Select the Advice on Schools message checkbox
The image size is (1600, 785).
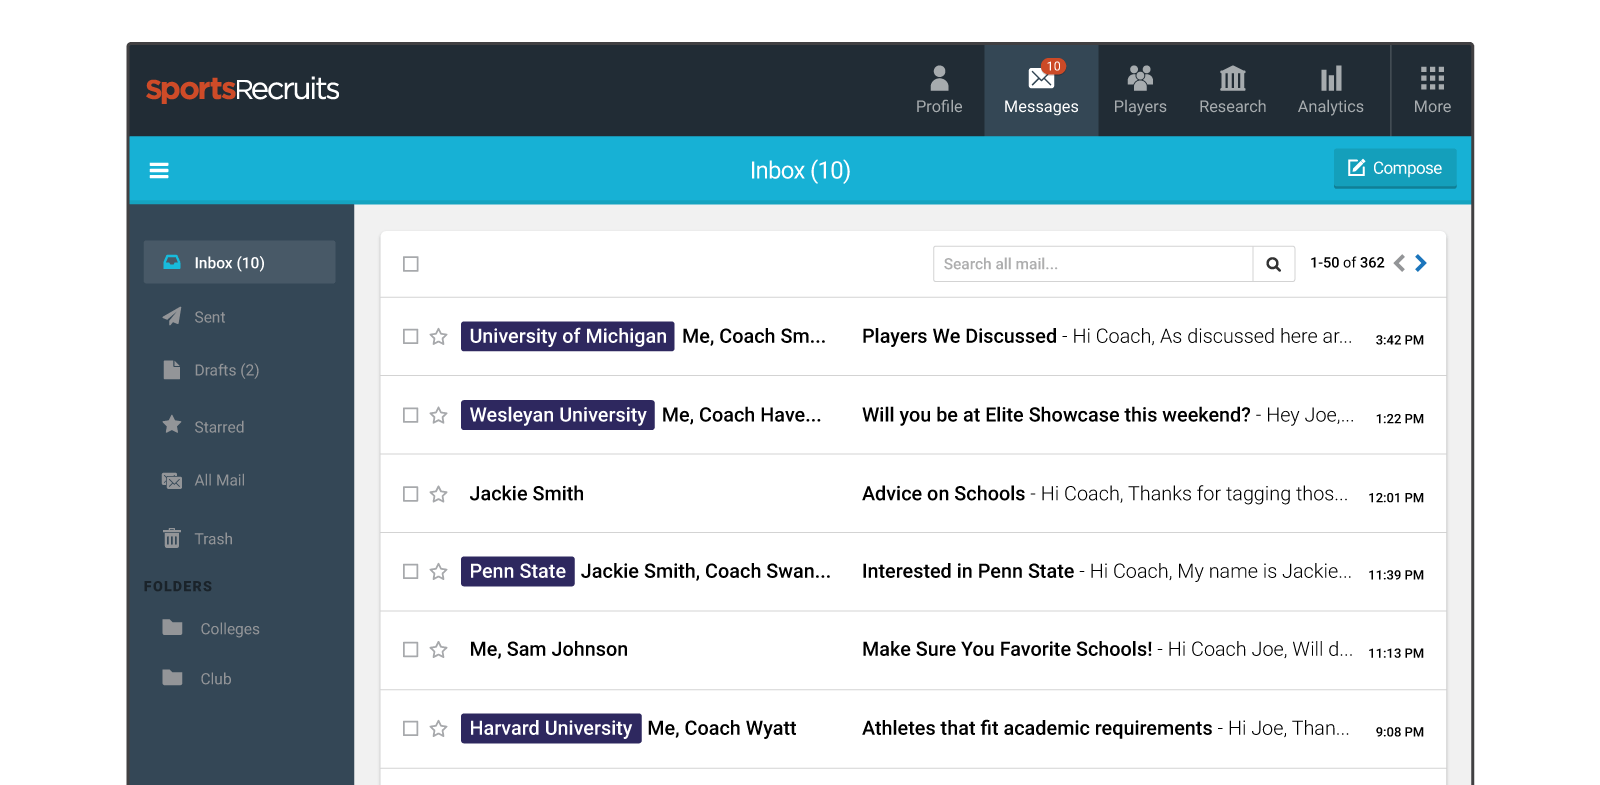tap(411, 494)
